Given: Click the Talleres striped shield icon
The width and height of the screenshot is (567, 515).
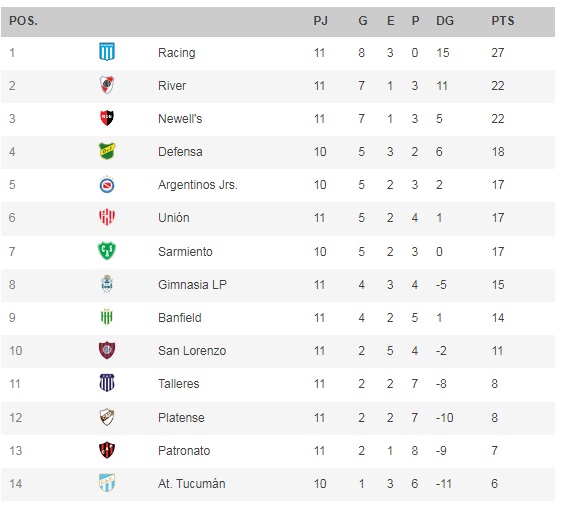Looking at the screenshot, I should tap(107, 383).
